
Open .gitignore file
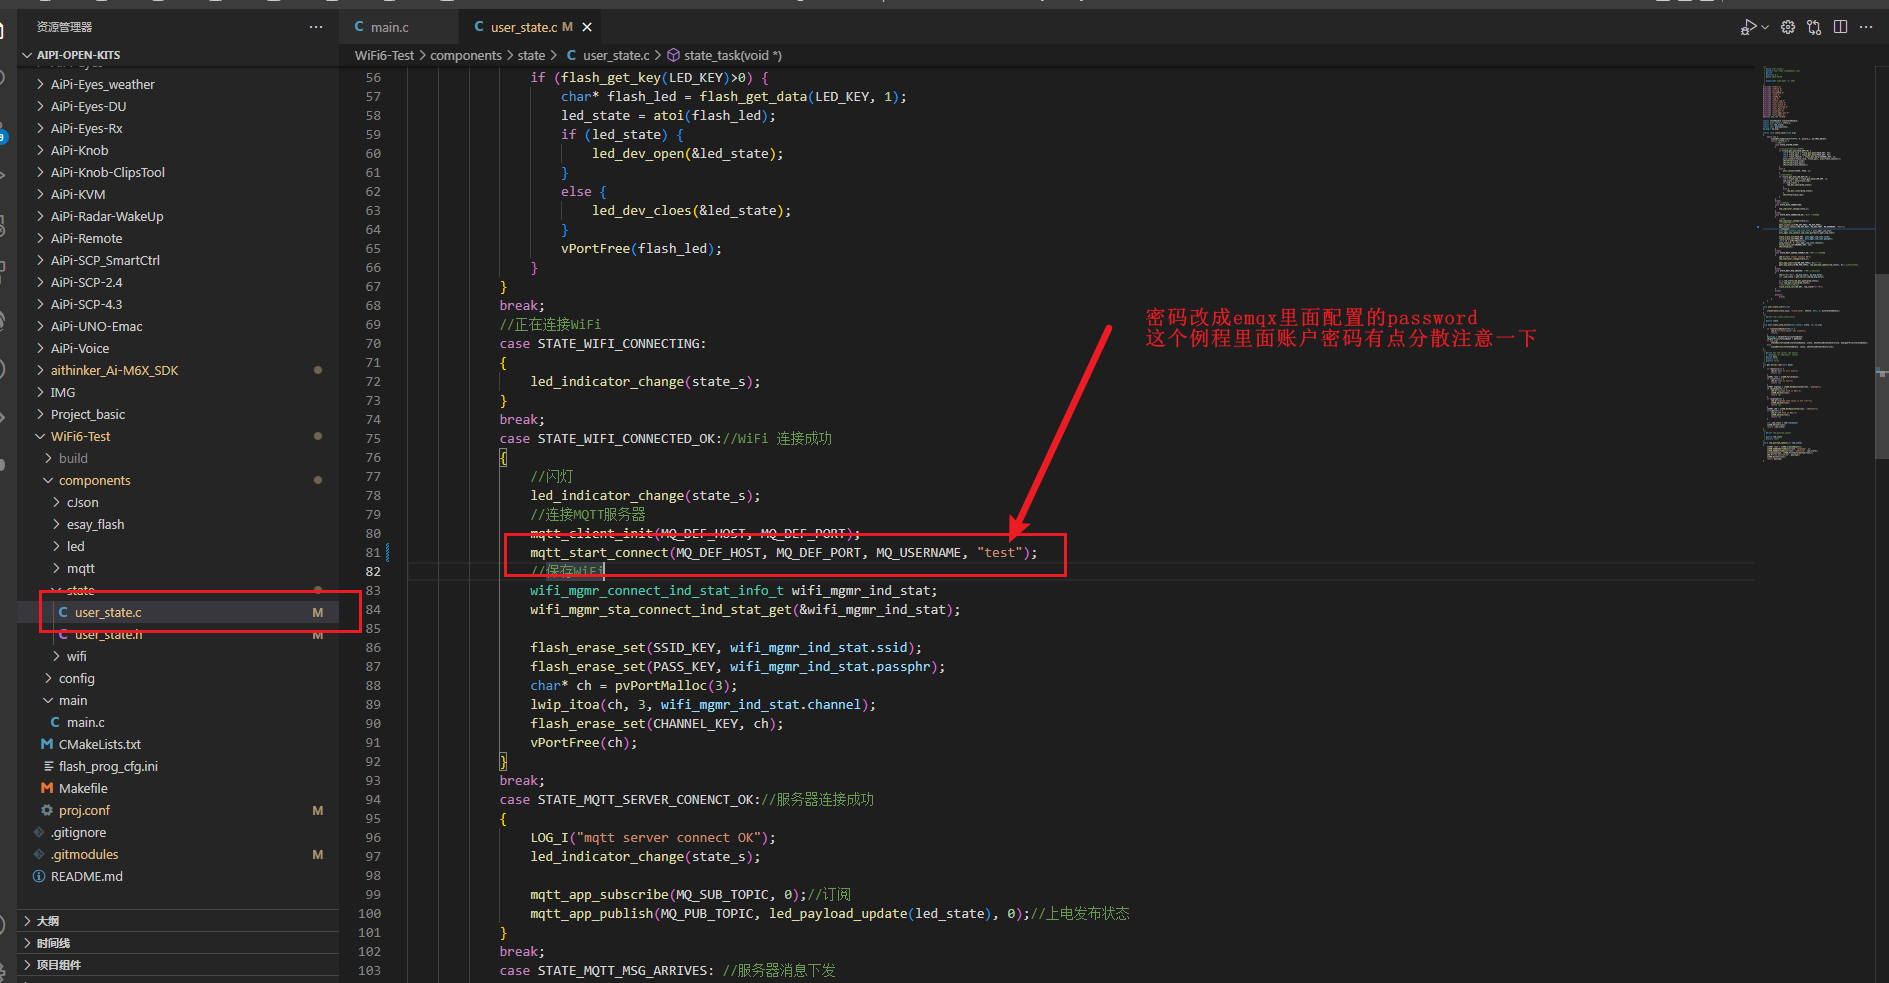(180, 832)
